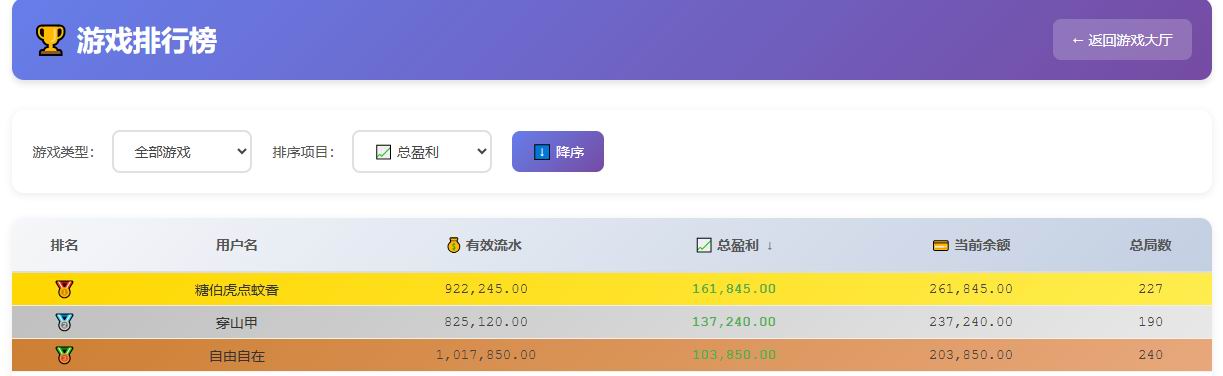Image resolution: width=1223 pixels, height=376 pixels.
Task: Sort by the 总盈利 column header
Action: pos(735,245)
